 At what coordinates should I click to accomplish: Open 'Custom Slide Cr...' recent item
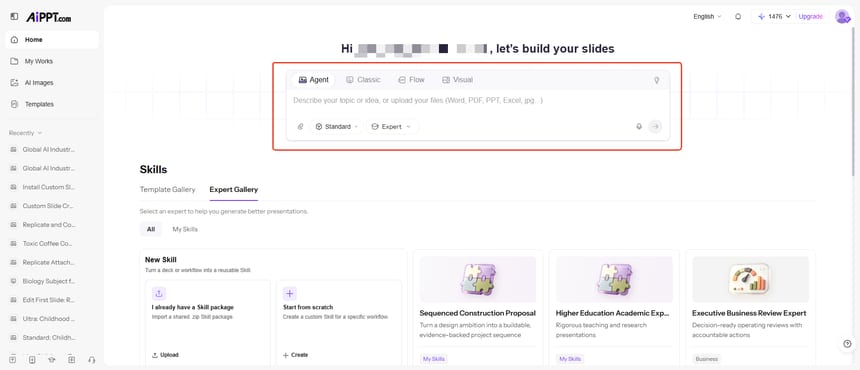point(48,206)
